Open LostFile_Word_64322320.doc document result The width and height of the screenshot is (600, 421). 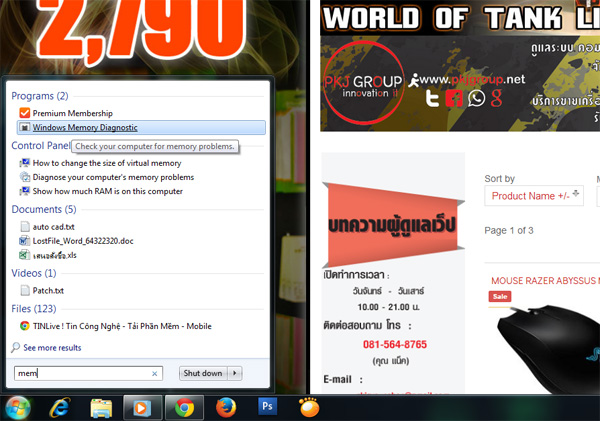pos(83,241)
